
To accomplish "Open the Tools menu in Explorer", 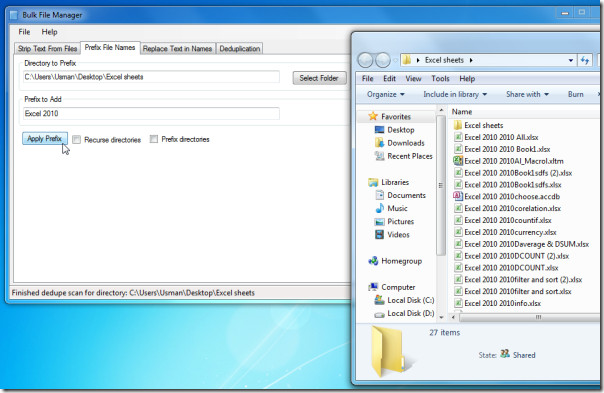I will [440, 79].
